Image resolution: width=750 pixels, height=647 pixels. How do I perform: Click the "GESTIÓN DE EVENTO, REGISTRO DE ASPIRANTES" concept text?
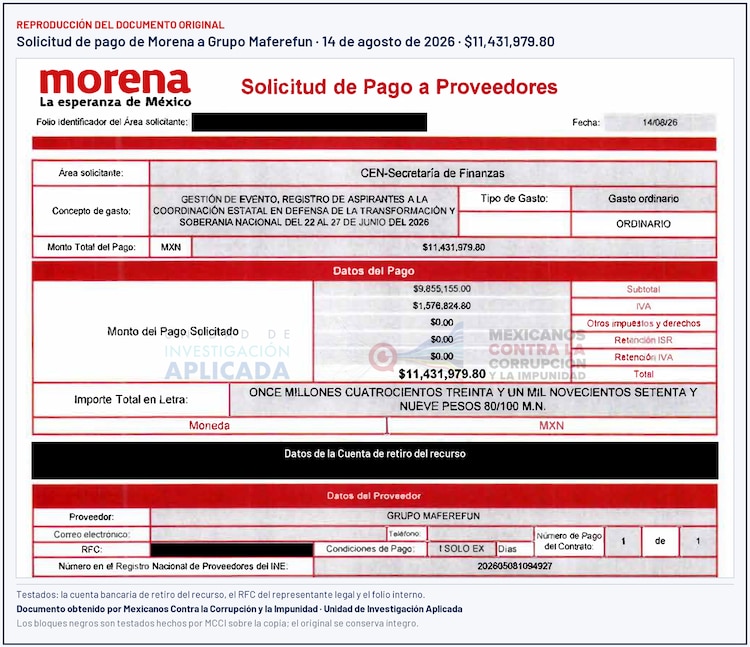[304, 210]
